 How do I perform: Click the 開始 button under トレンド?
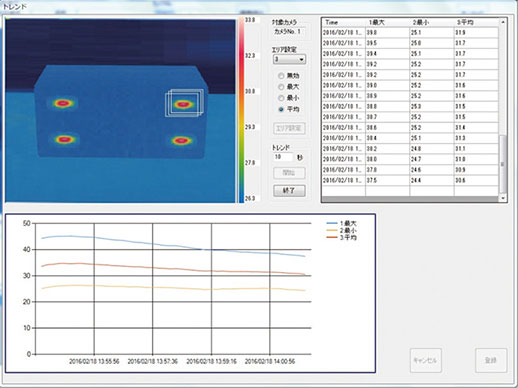click(x=289, y=173)
